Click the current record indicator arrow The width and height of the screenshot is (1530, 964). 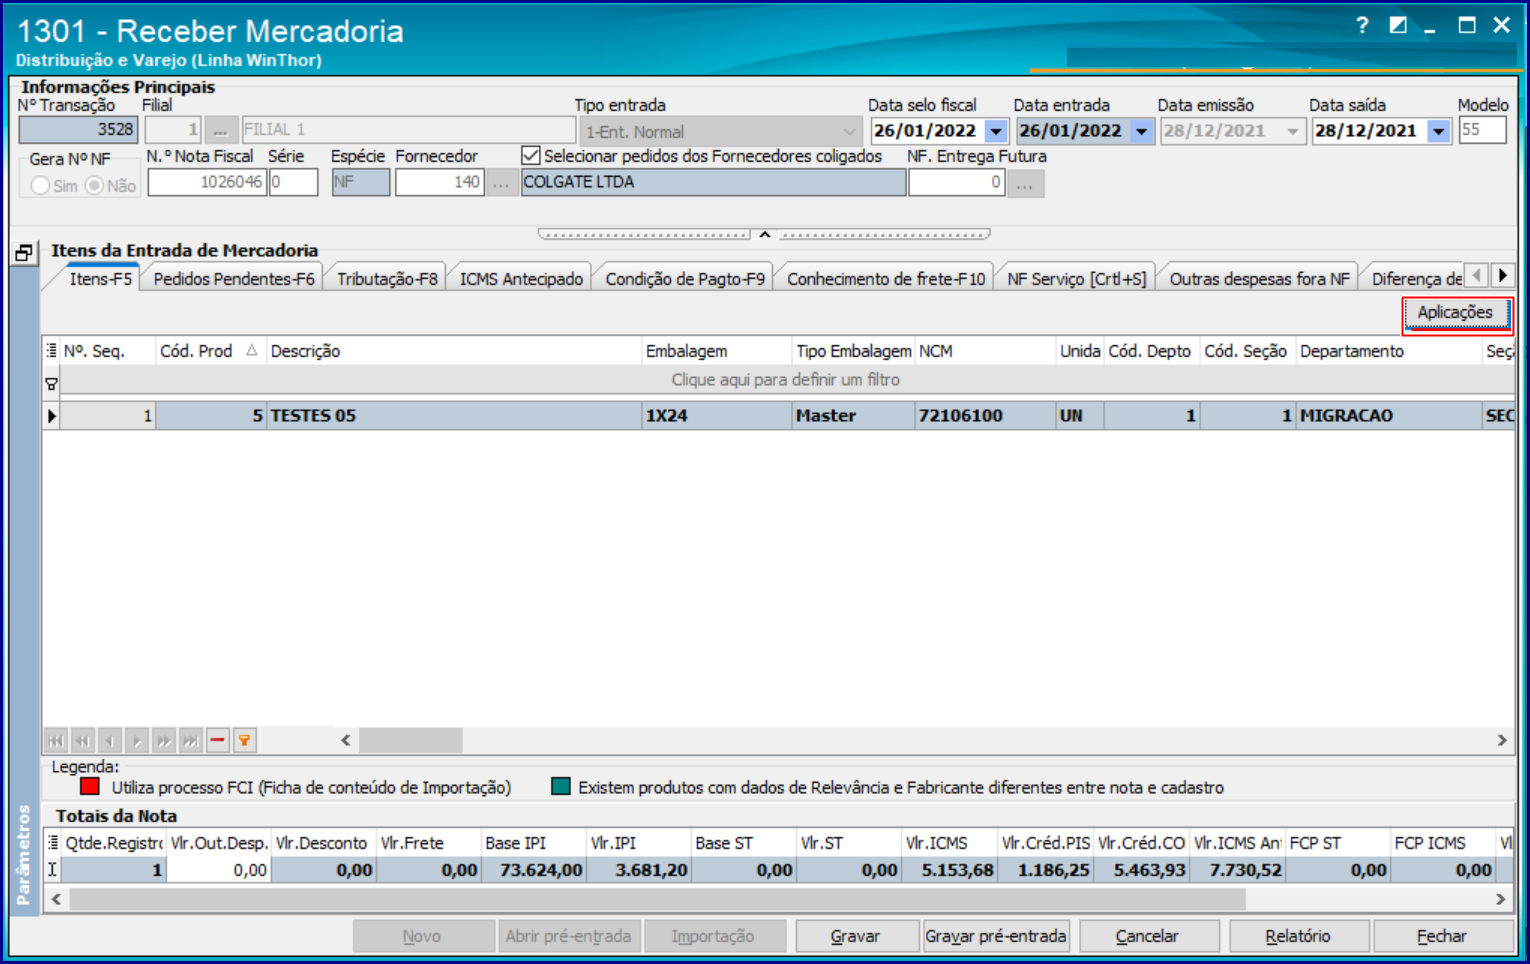52,416
